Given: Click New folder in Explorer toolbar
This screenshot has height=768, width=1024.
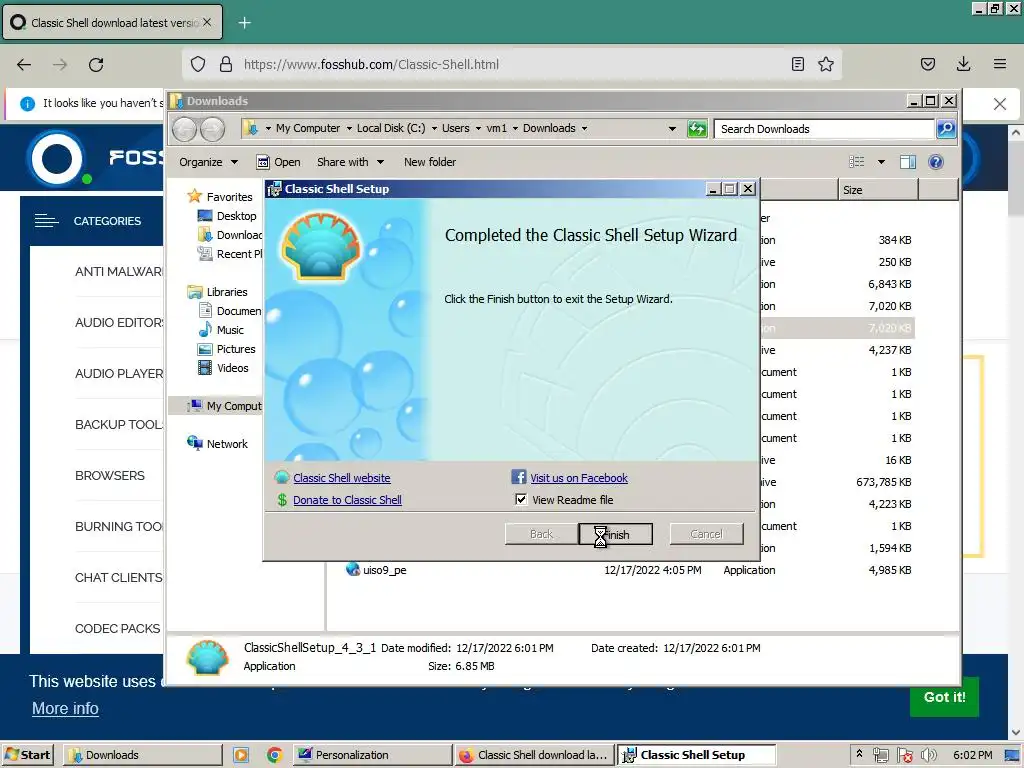Looking at the screenshot, I should pos(430,162).
